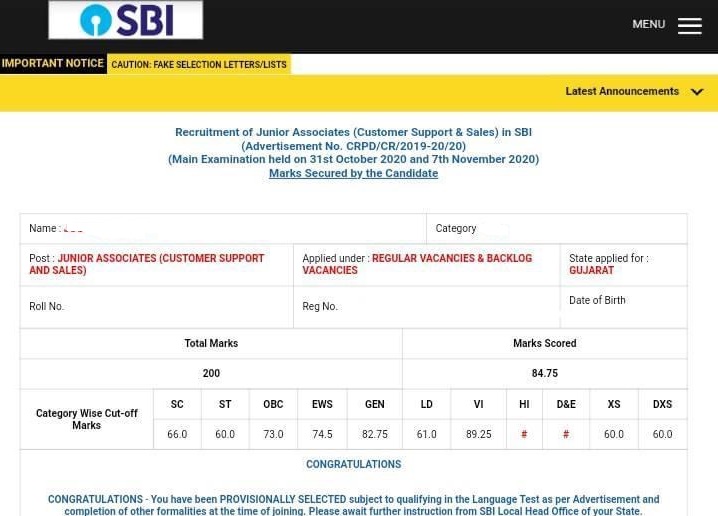Select SC cut-off value 66.0
The height and width of the screenshot is (516, 718).
tap(177, 434)
